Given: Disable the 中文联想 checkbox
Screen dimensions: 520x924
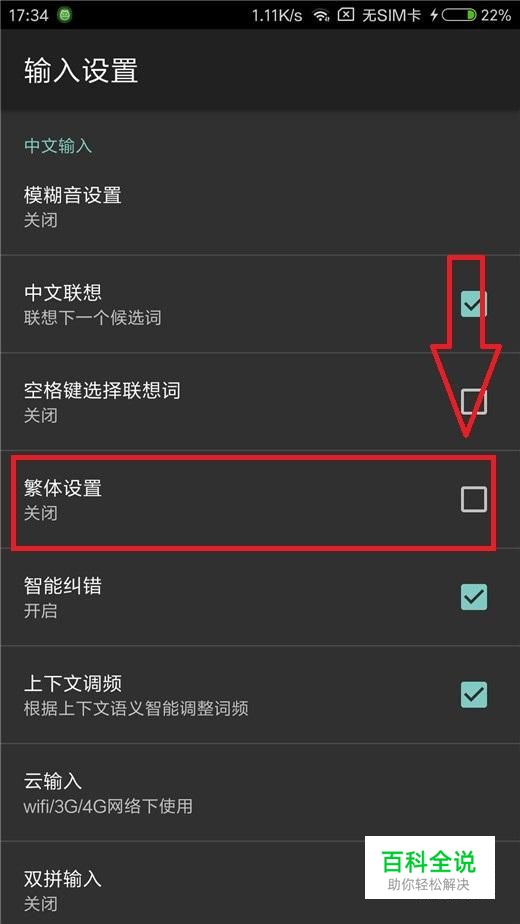Looking at the screenshot, I should pyautogui.click(x=473, y=304).
